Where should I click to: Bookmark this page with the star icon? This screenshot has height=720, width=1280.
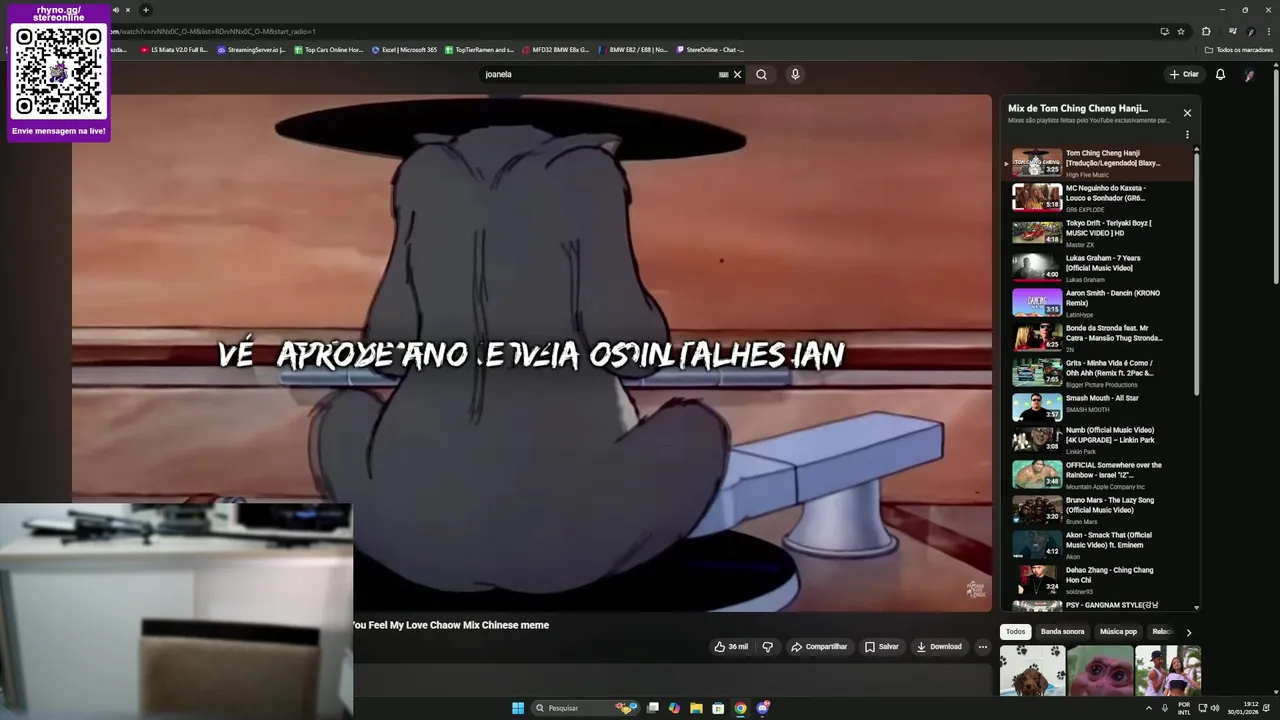[x=1181, y=31]
